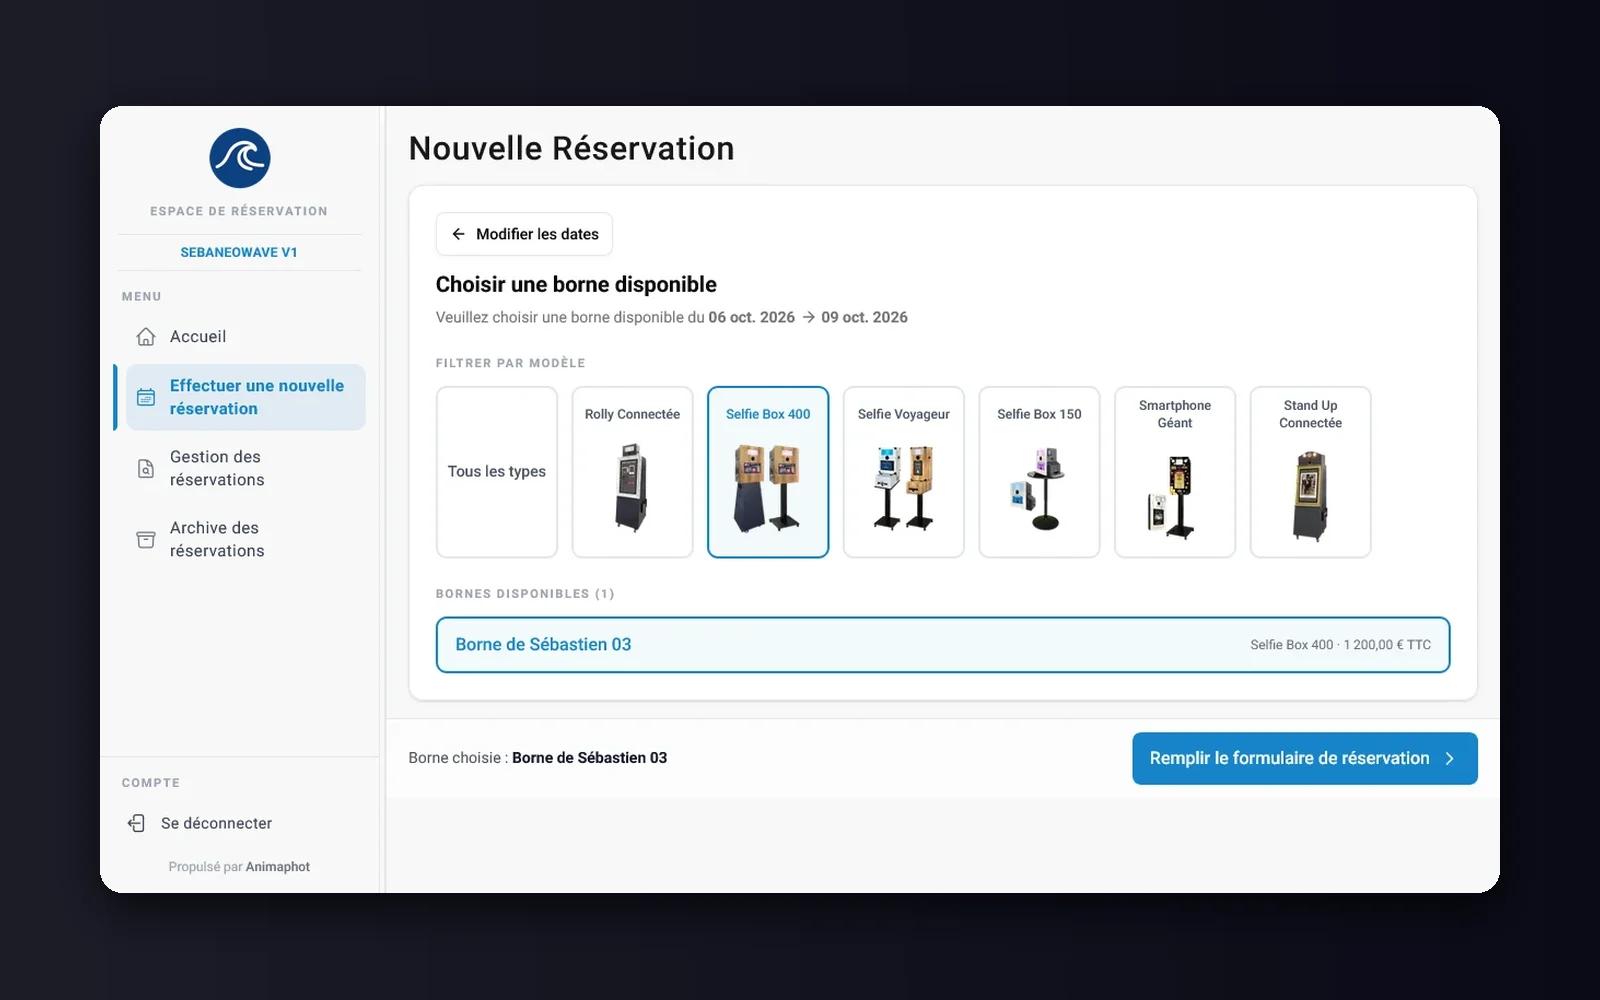1600x1000 pixels.
Task: Click the back arrow in Modifier les dates
Action: (x=458, y=234)
